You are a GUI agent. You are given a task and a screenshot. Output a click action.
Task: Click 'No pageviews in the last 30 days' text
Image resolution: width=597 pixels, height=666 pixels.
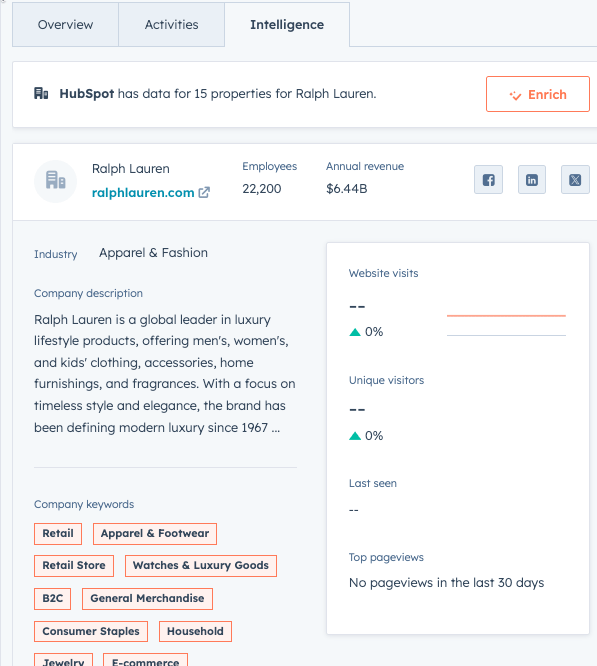[x=446, y=583]
